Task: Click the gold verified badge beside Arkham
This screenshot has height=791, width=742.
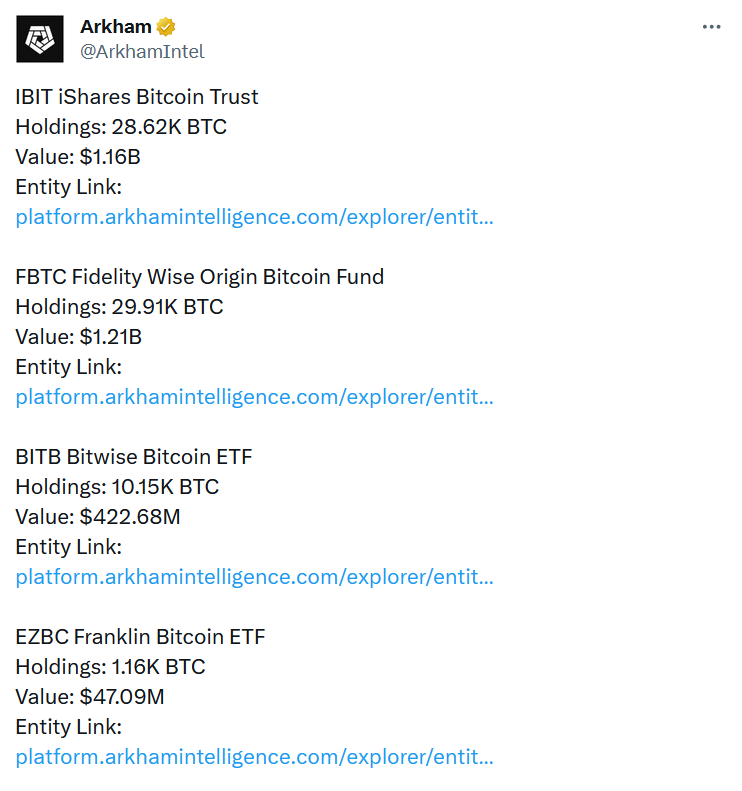Action: [x=165, y=27]
